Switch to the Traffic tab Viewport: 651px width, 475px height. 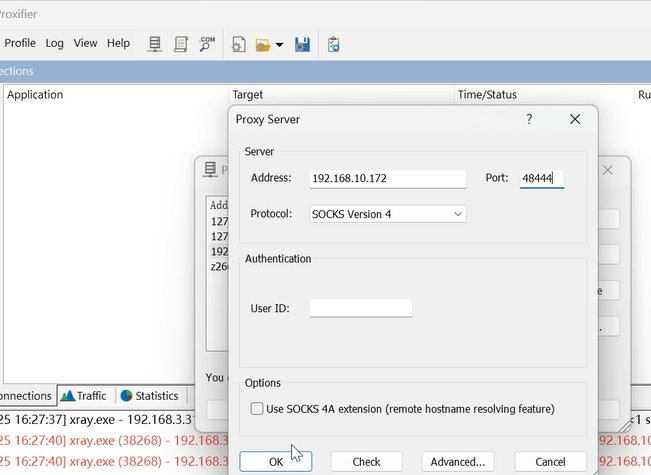point(85,396)
